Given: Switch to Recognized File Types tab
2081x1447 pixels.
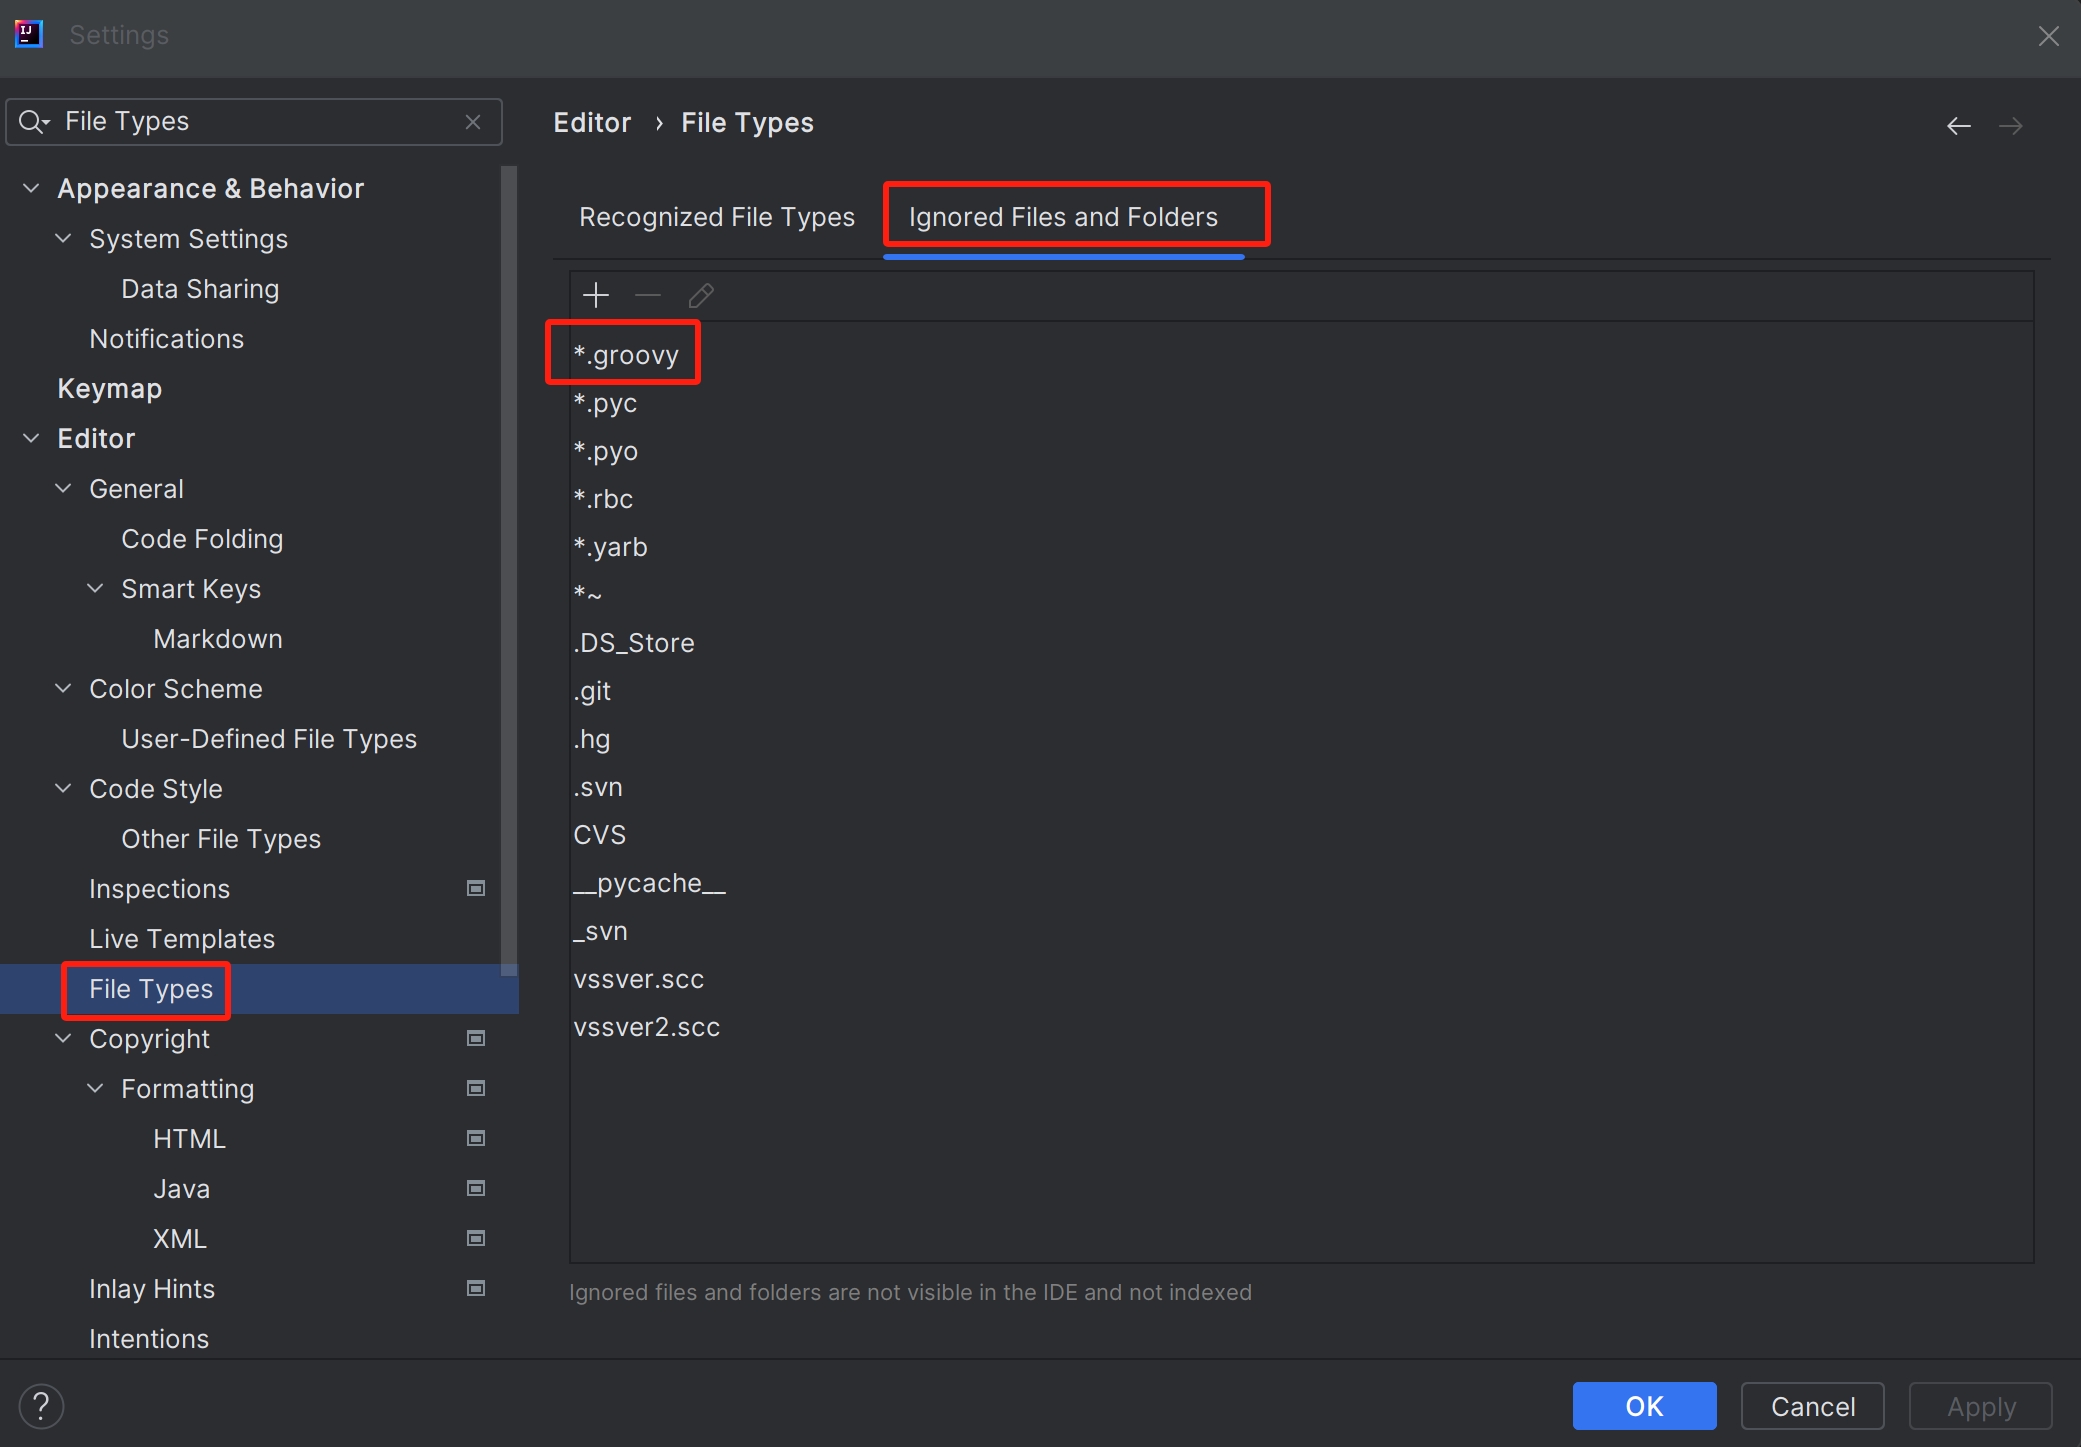Looking at the screenshot, I should click(716, 217).
